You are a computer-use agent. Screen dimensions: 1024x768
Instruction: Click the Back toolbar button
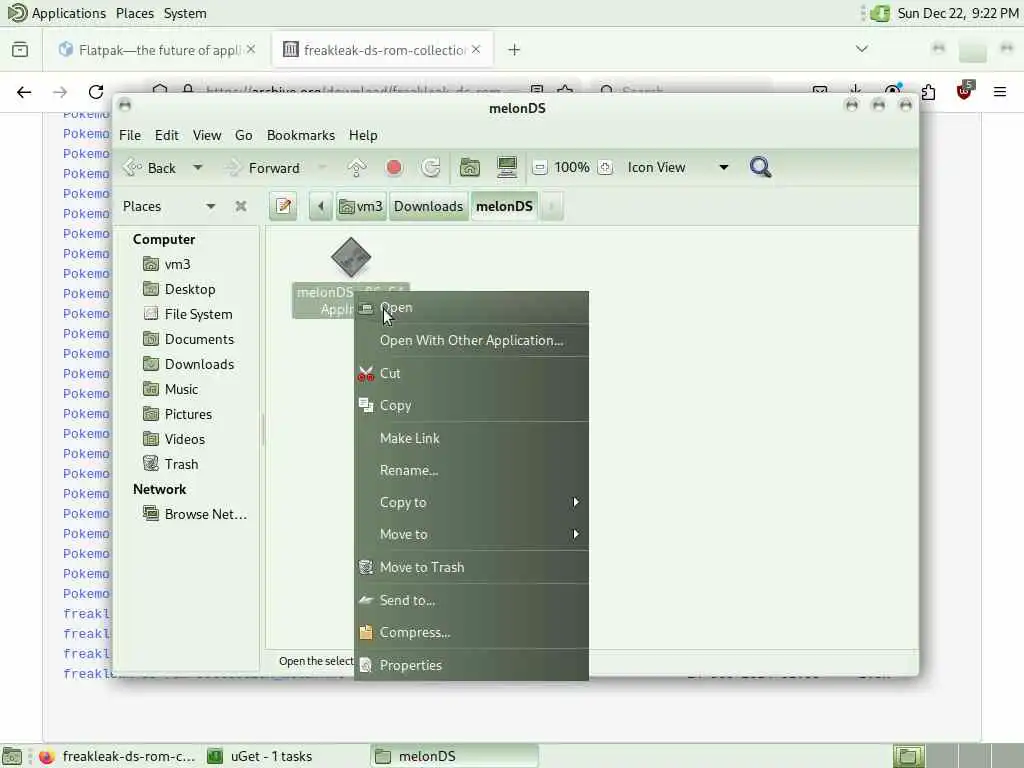point(150,168)
